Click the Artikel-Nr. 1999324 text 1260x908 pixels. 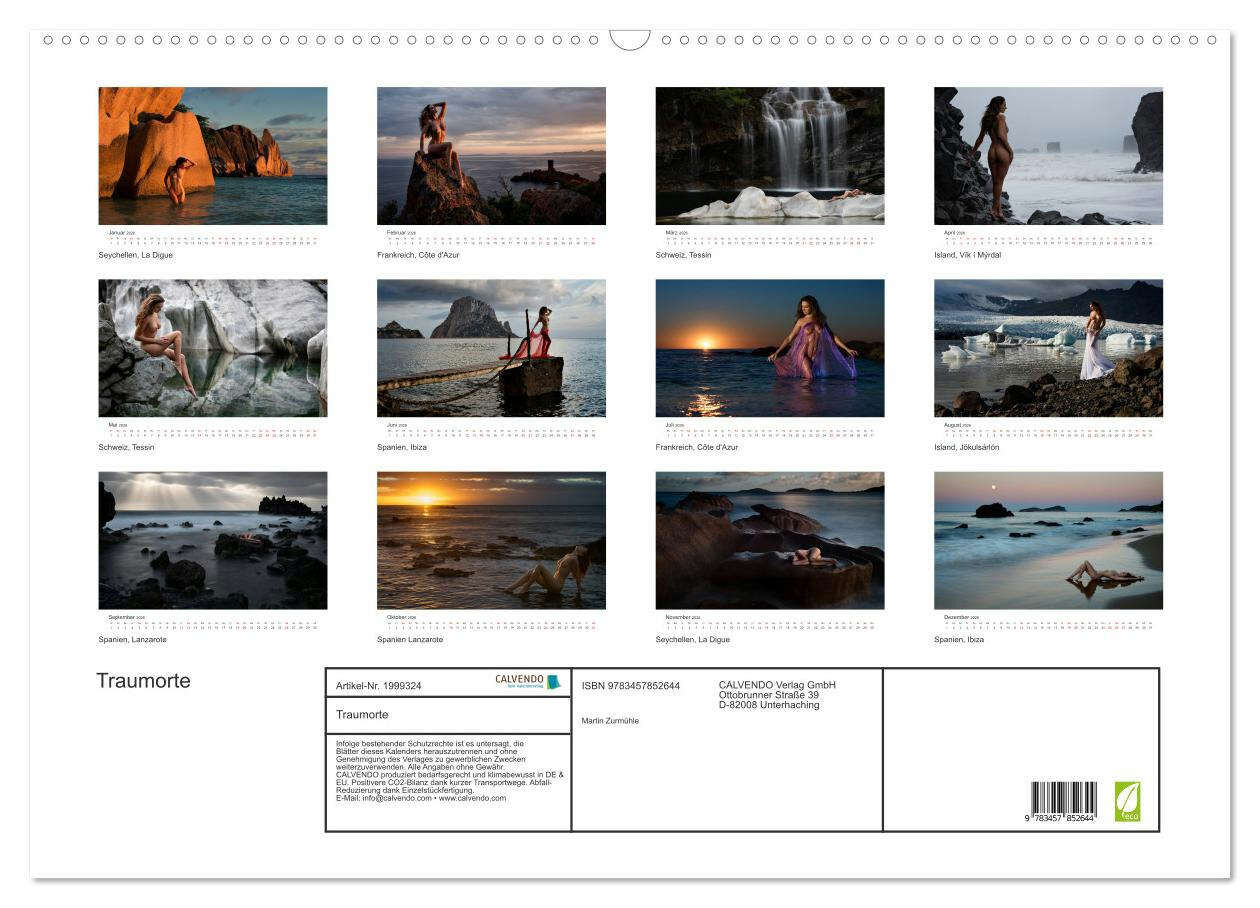379,686
